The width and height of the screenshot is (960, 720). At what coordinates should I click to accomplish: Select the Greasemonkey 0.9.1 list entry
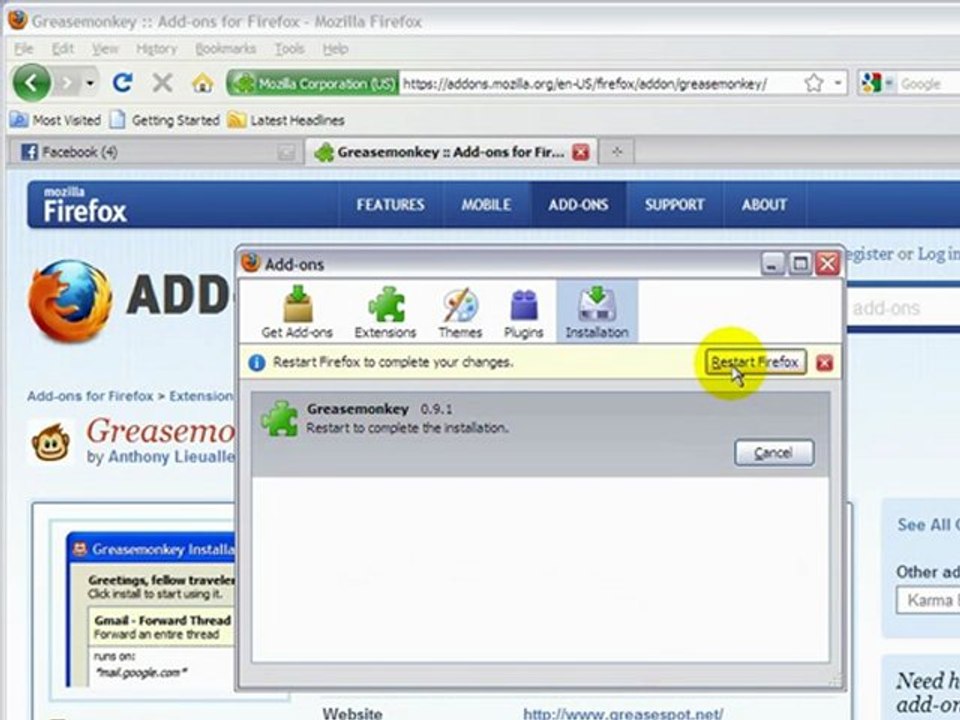point(540,435)
